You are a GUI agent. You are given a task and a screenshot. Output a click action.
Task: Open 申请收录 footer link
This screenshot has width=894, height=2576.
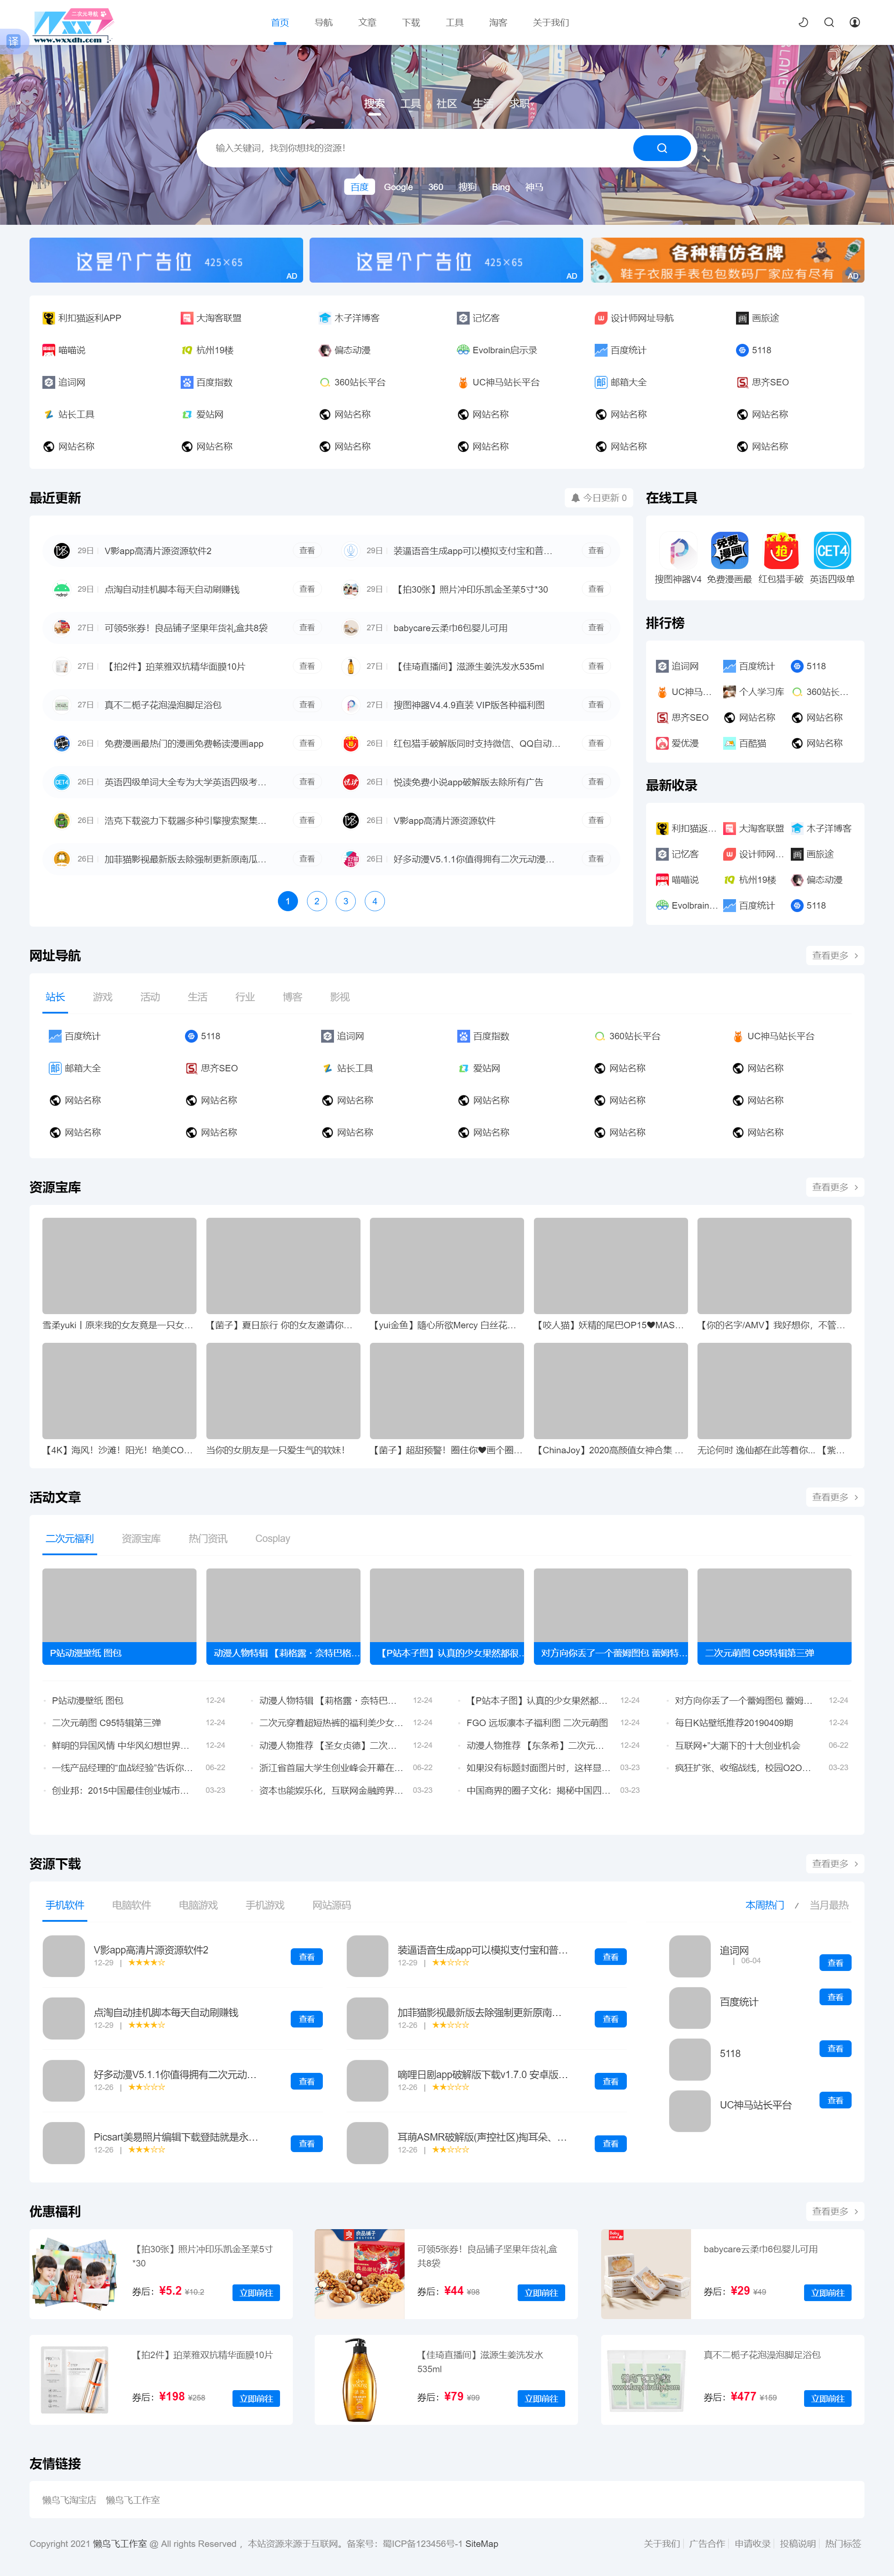pos(752,2543)
